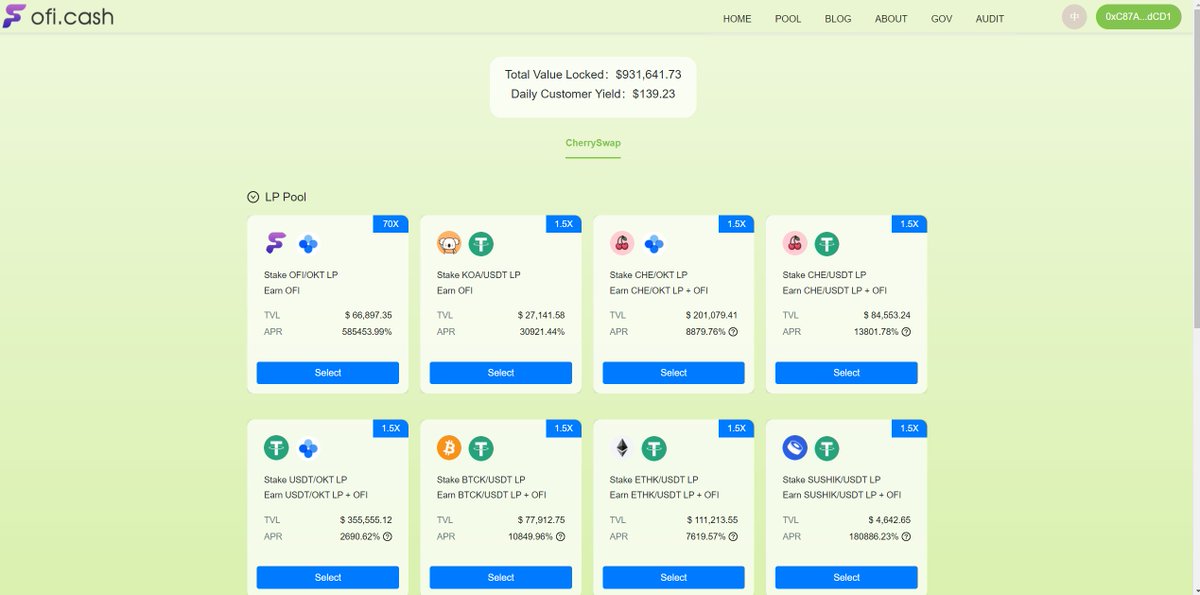Viewport: 1200px width, 595px height.
Task: Click the 'Stake OFI/OKT LP' text
Action: click(x=301, y=275)
